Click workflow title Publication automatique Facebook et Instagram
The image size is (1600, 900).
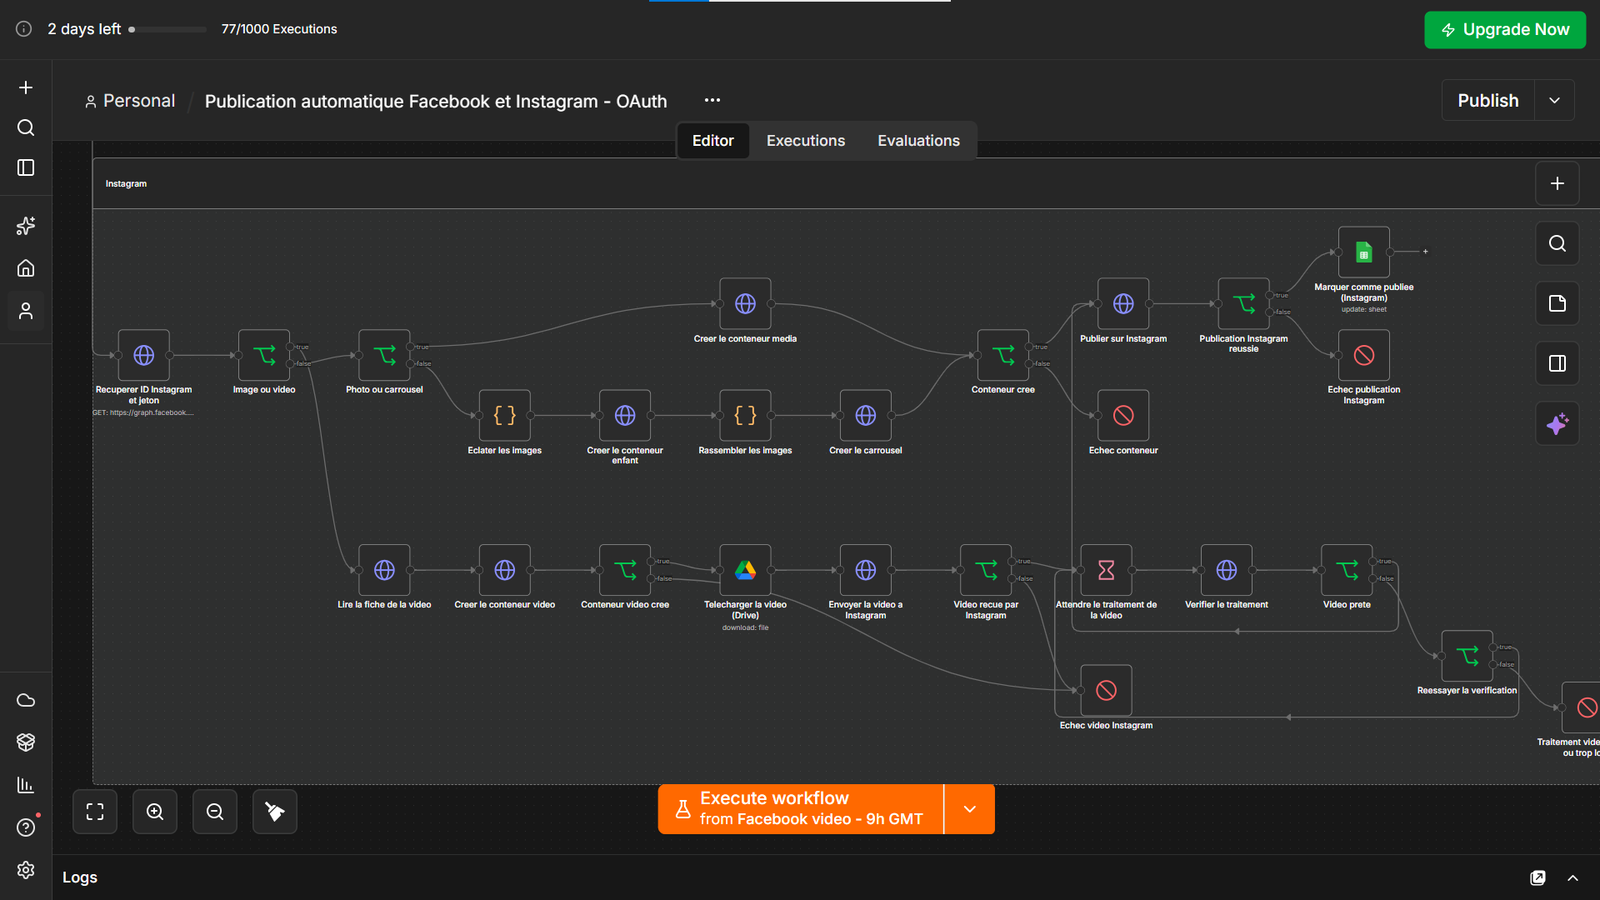click(x=436, y=101)
